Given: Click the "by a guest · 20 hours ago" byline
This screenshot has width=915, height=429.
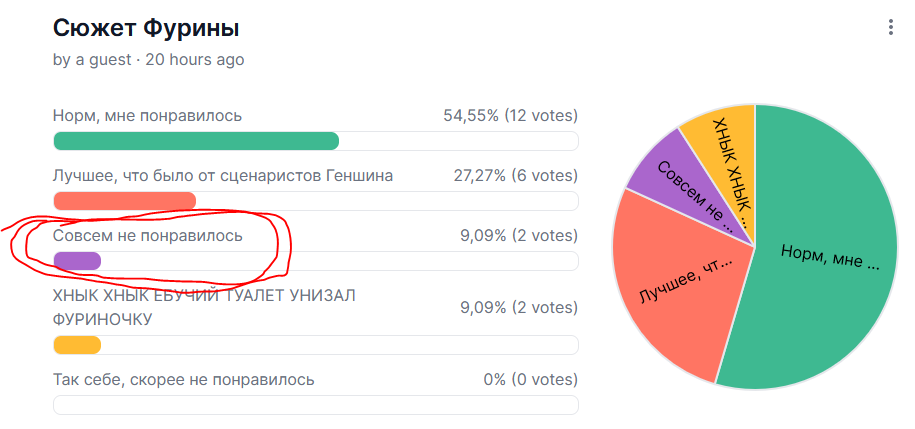Looking at the screenshot, I should tap(148, 60).
